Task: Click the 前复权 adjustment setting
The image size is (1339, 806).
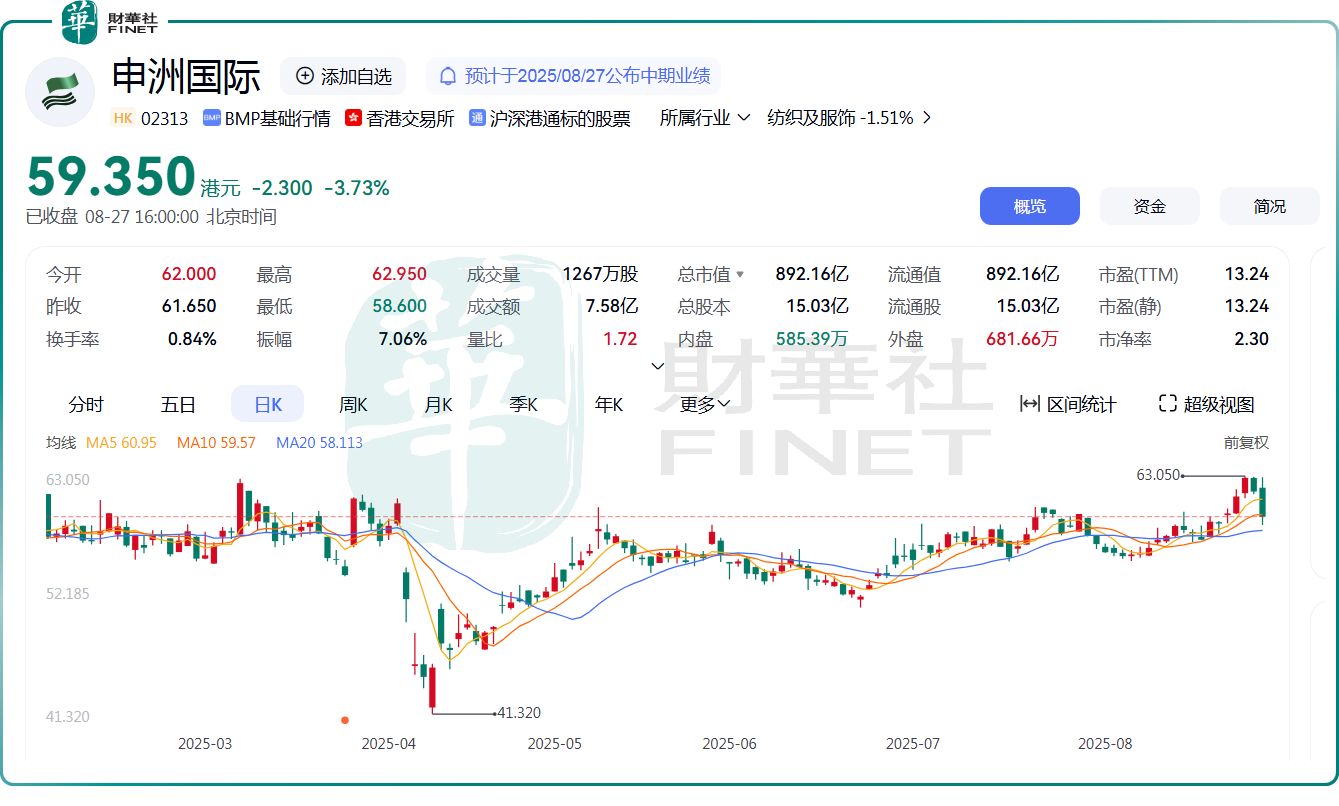Action: click(1246, 442)
